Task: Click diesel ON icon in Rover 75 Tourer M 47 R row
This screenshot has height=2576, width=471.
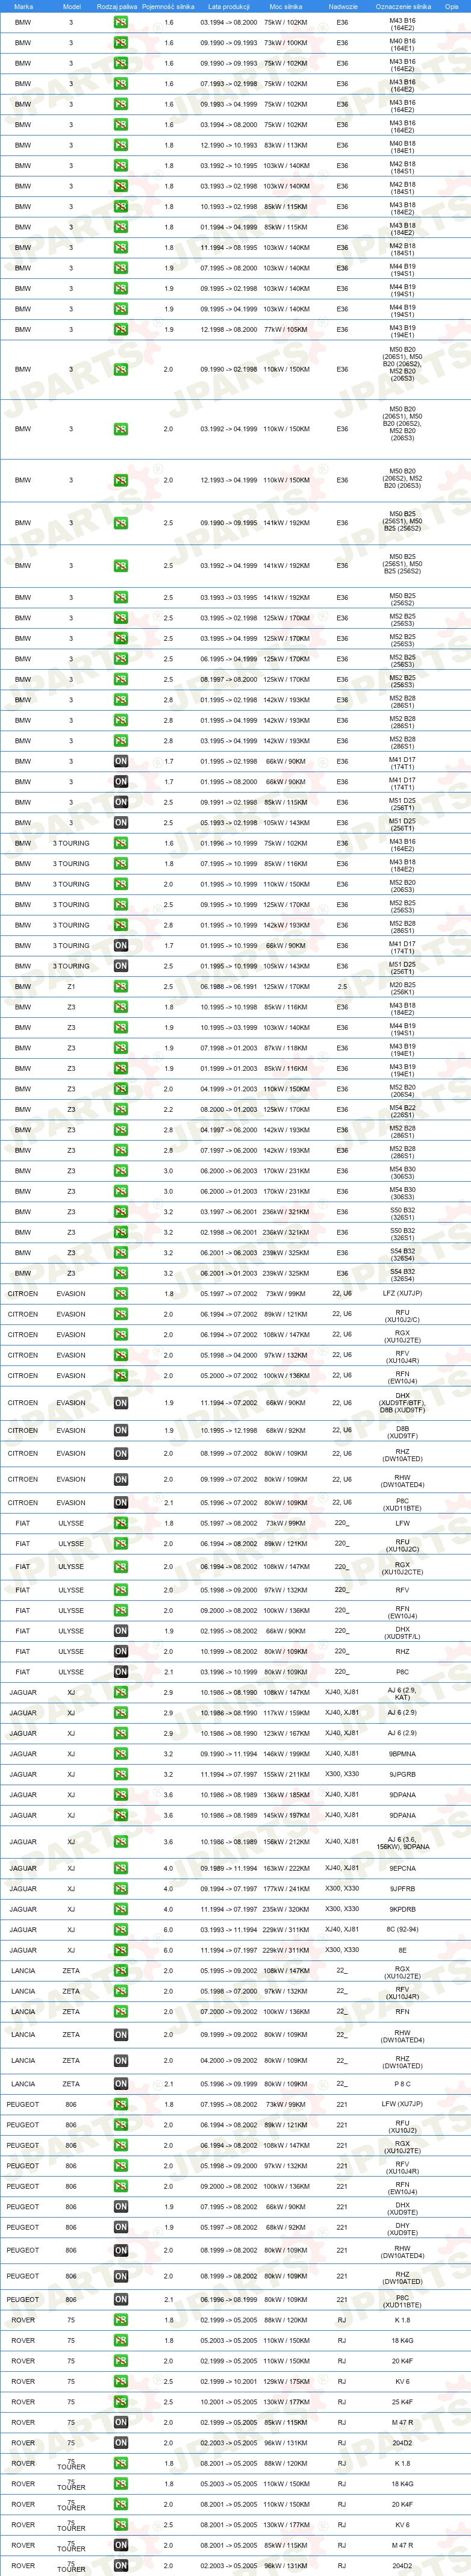Action: 120,2545
